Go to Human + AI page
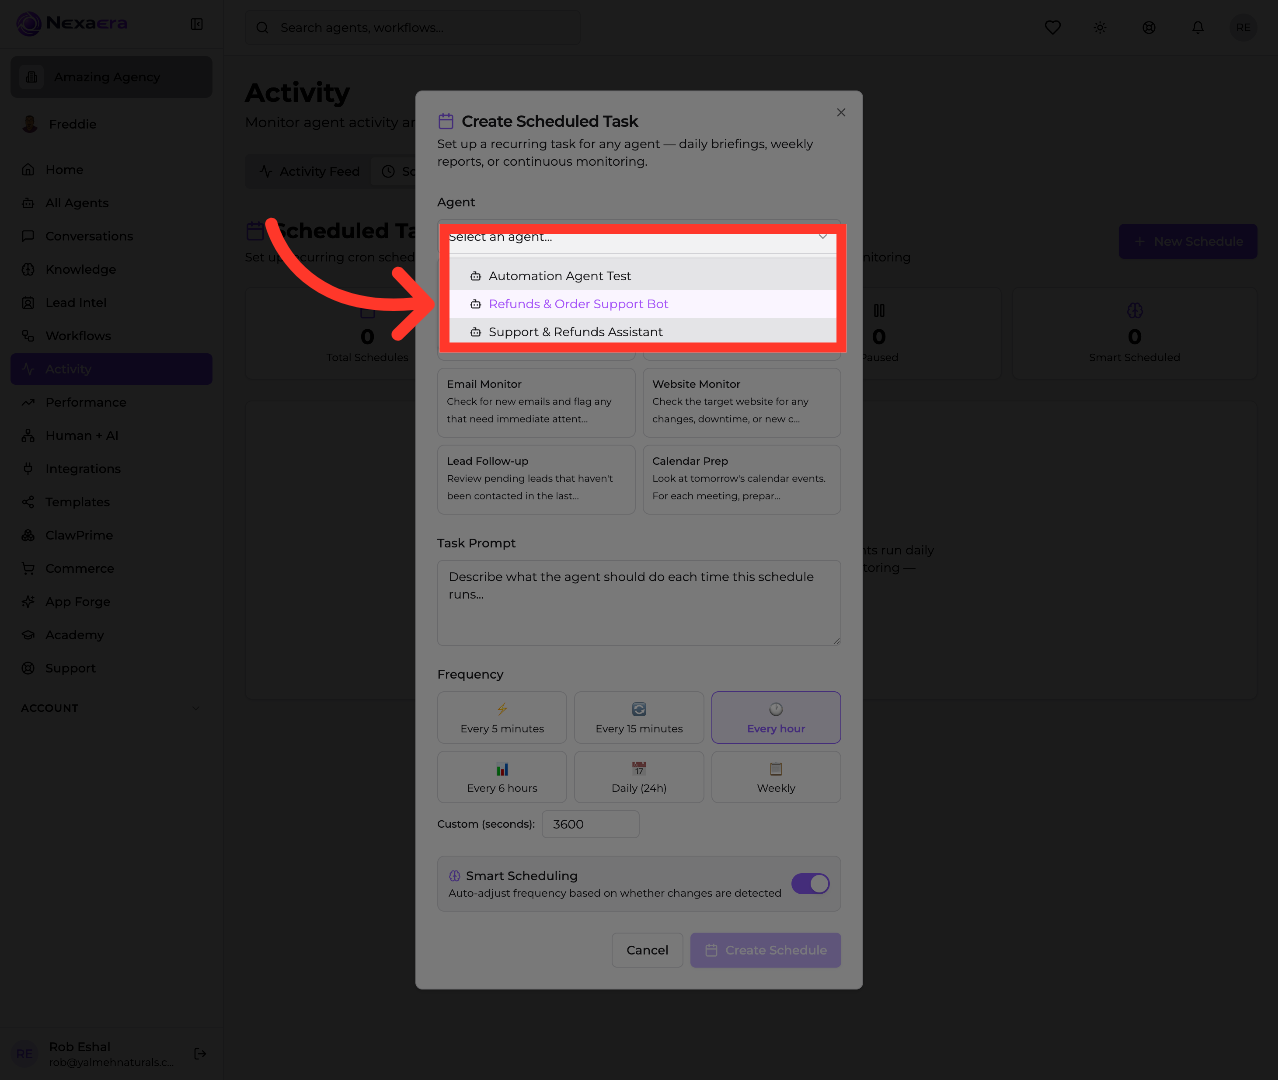The height and width of the screenshot is (1080, 1278). point(111,436)
